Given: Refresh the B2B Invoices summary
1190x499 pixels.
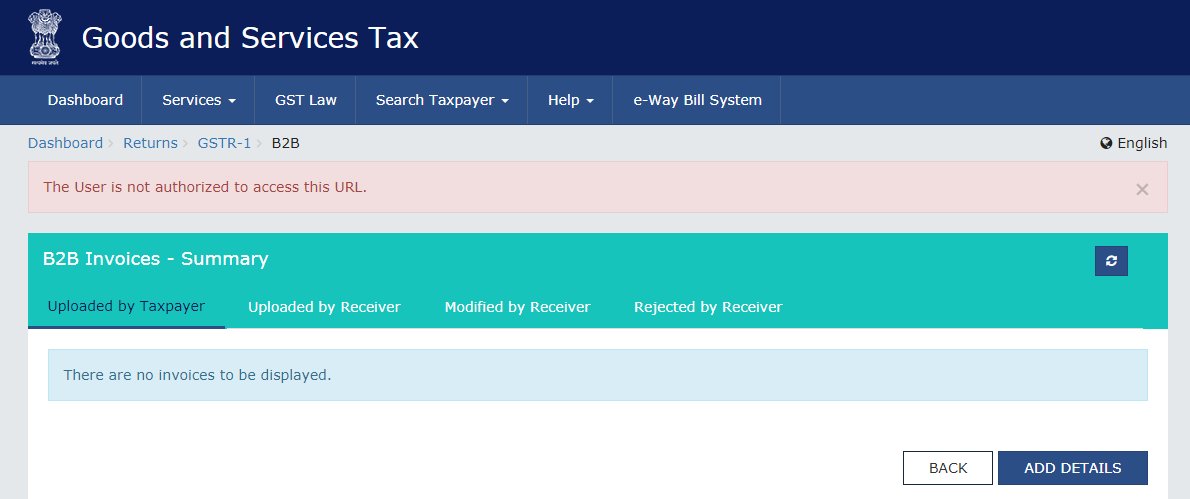Looking at the screenshot, I should click(x=1111, y=261).
